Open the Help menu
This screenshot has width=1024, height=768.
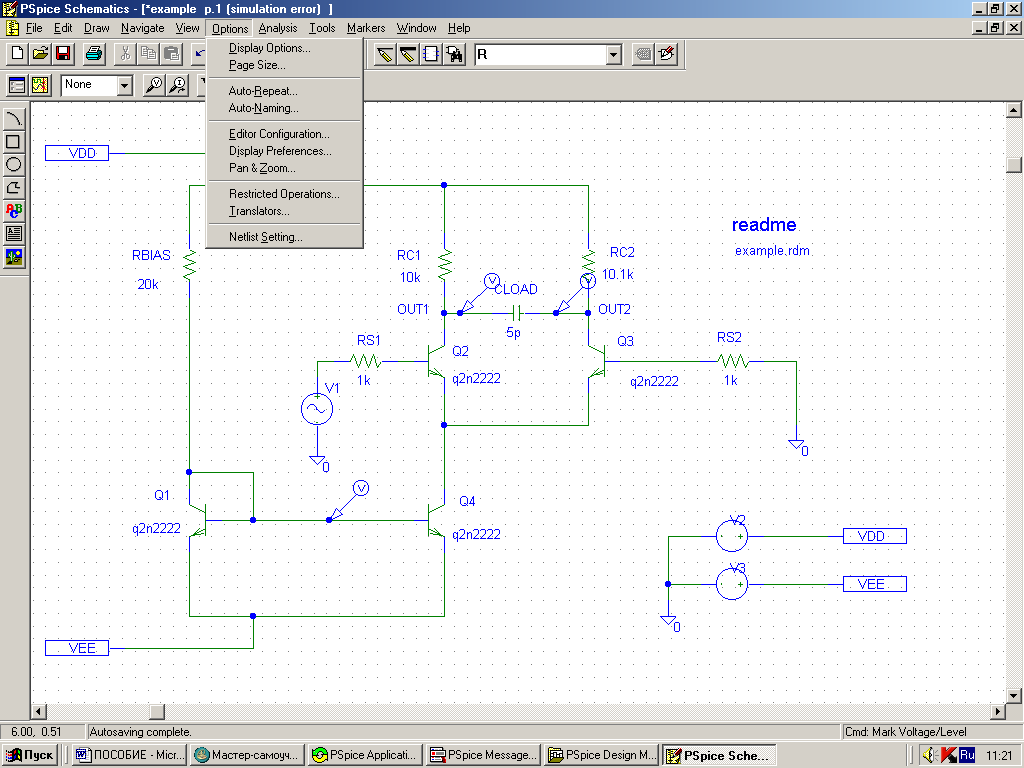(459, 28)
